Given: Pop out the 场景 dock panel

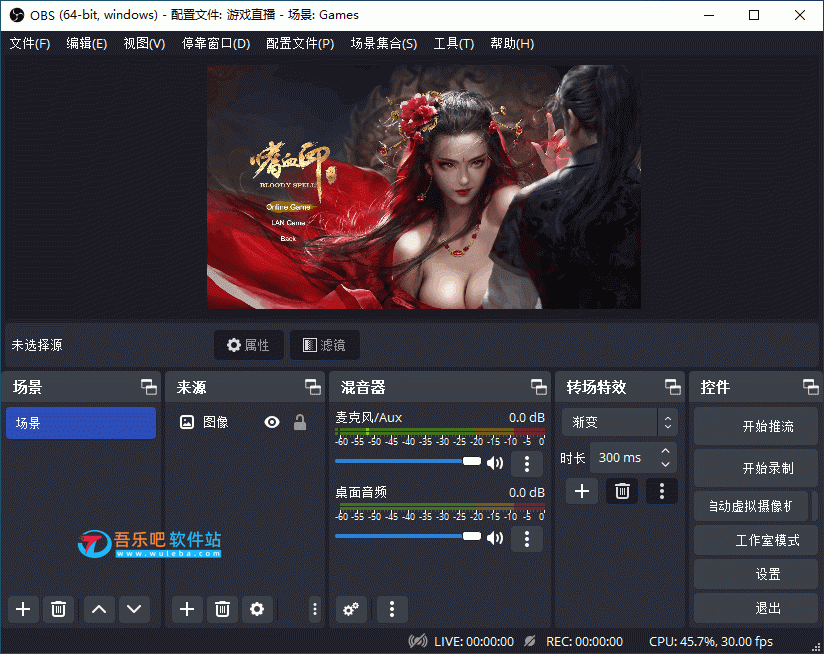Looking at the screenshot, I should coord(149,388).
